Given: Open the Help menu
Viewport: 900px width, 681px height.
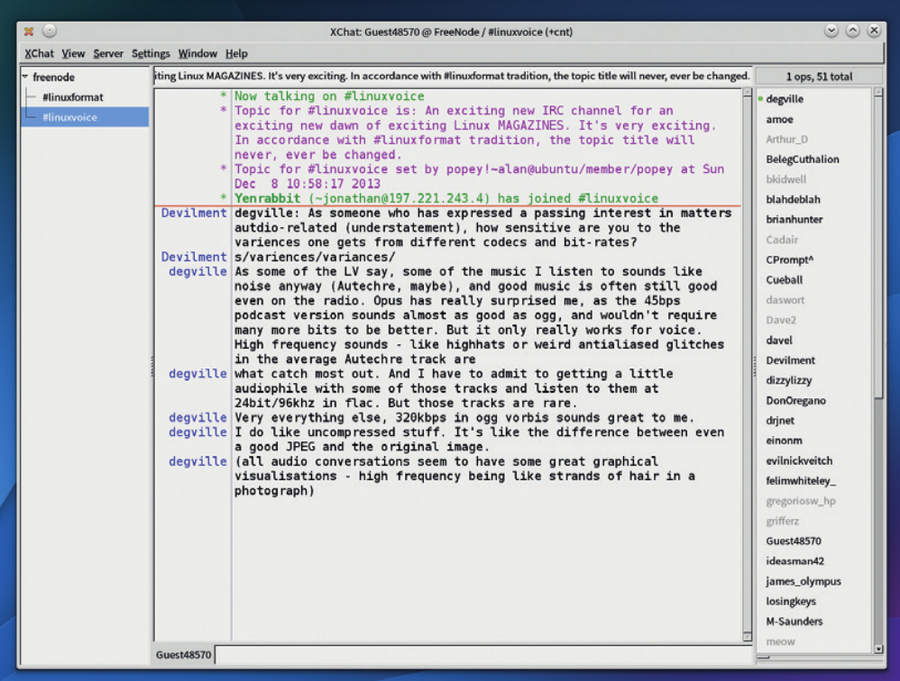Looking at the screenshot, I should [x=236, y=53].
